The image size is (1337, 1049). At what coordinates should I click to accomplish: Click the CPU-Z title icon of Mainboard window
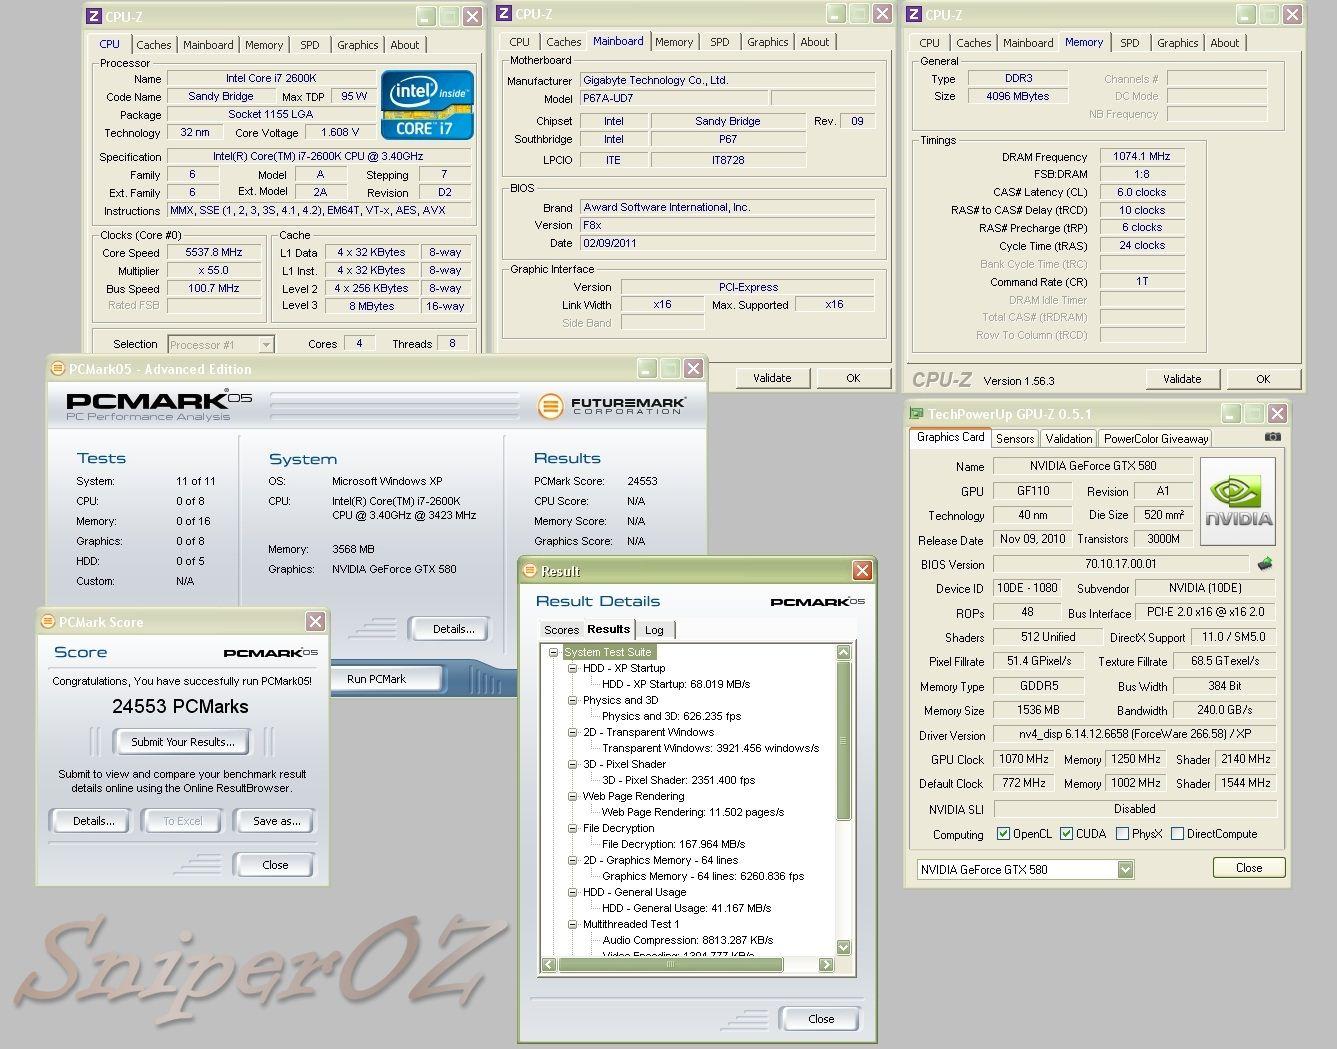(503, 14)
